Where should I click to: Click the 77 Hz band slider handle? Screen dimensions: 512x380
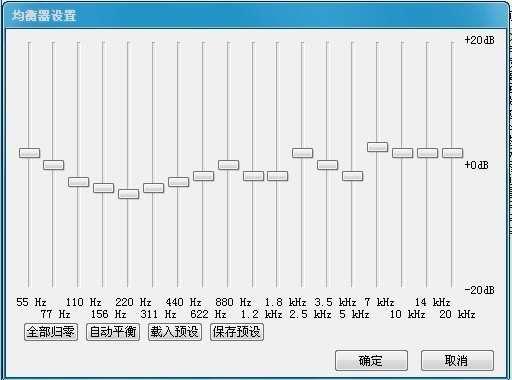pyautogui.click(x=53, y=165)
